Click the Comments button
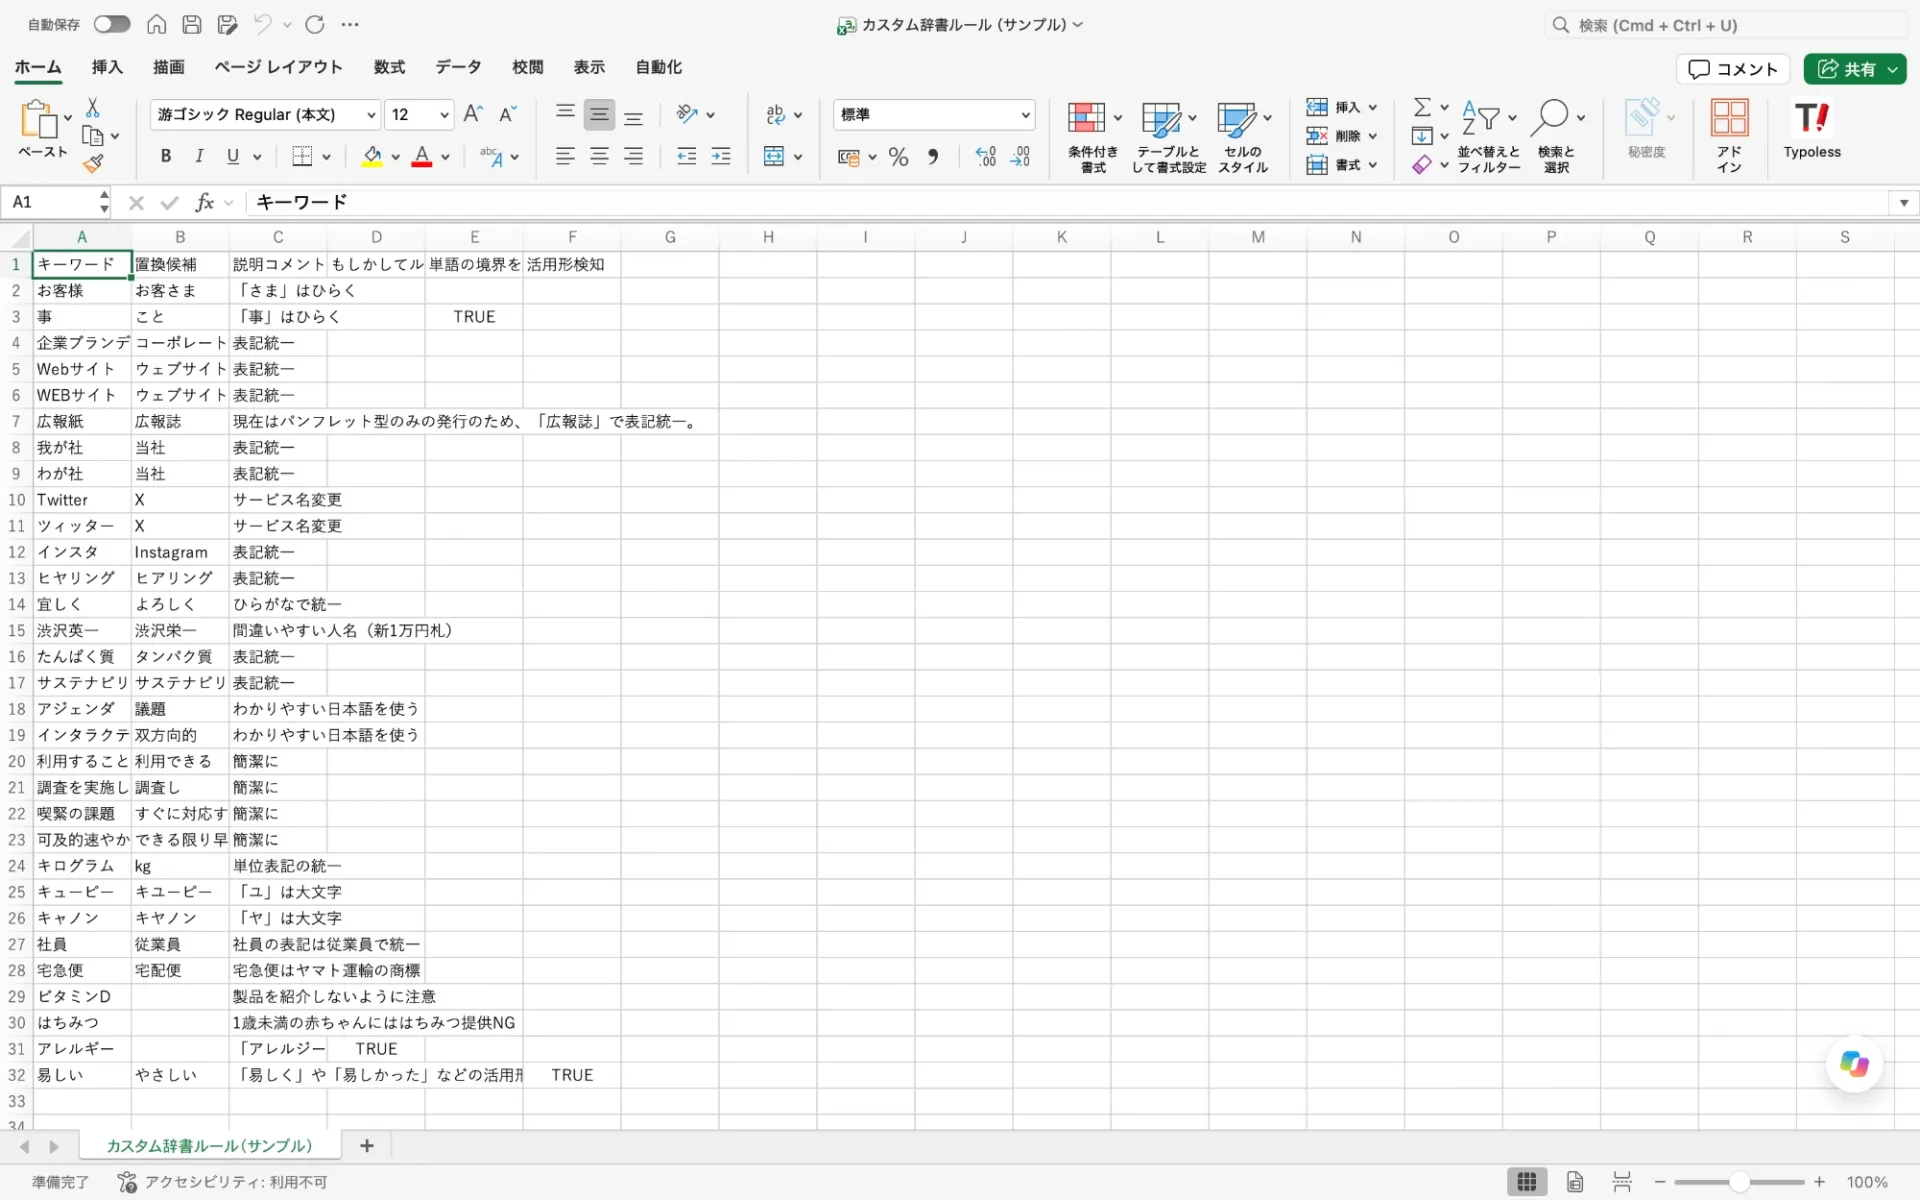The width and height of the screenshot is (1920, 1200). 1732,69
